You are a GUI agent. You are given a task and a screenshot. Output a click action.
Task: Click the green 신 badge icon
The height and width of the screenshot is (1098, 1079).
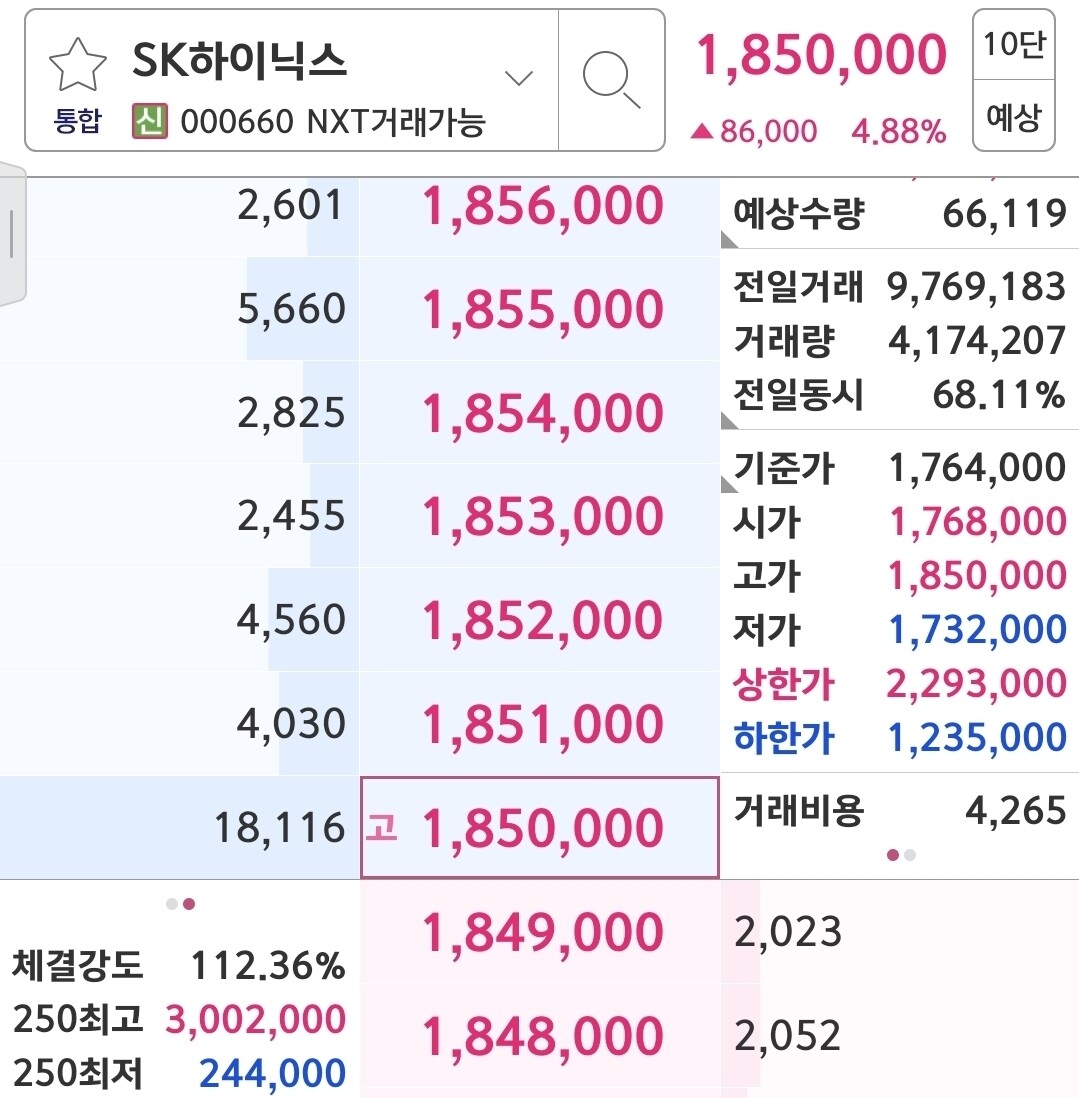click(x=149, y=120)
